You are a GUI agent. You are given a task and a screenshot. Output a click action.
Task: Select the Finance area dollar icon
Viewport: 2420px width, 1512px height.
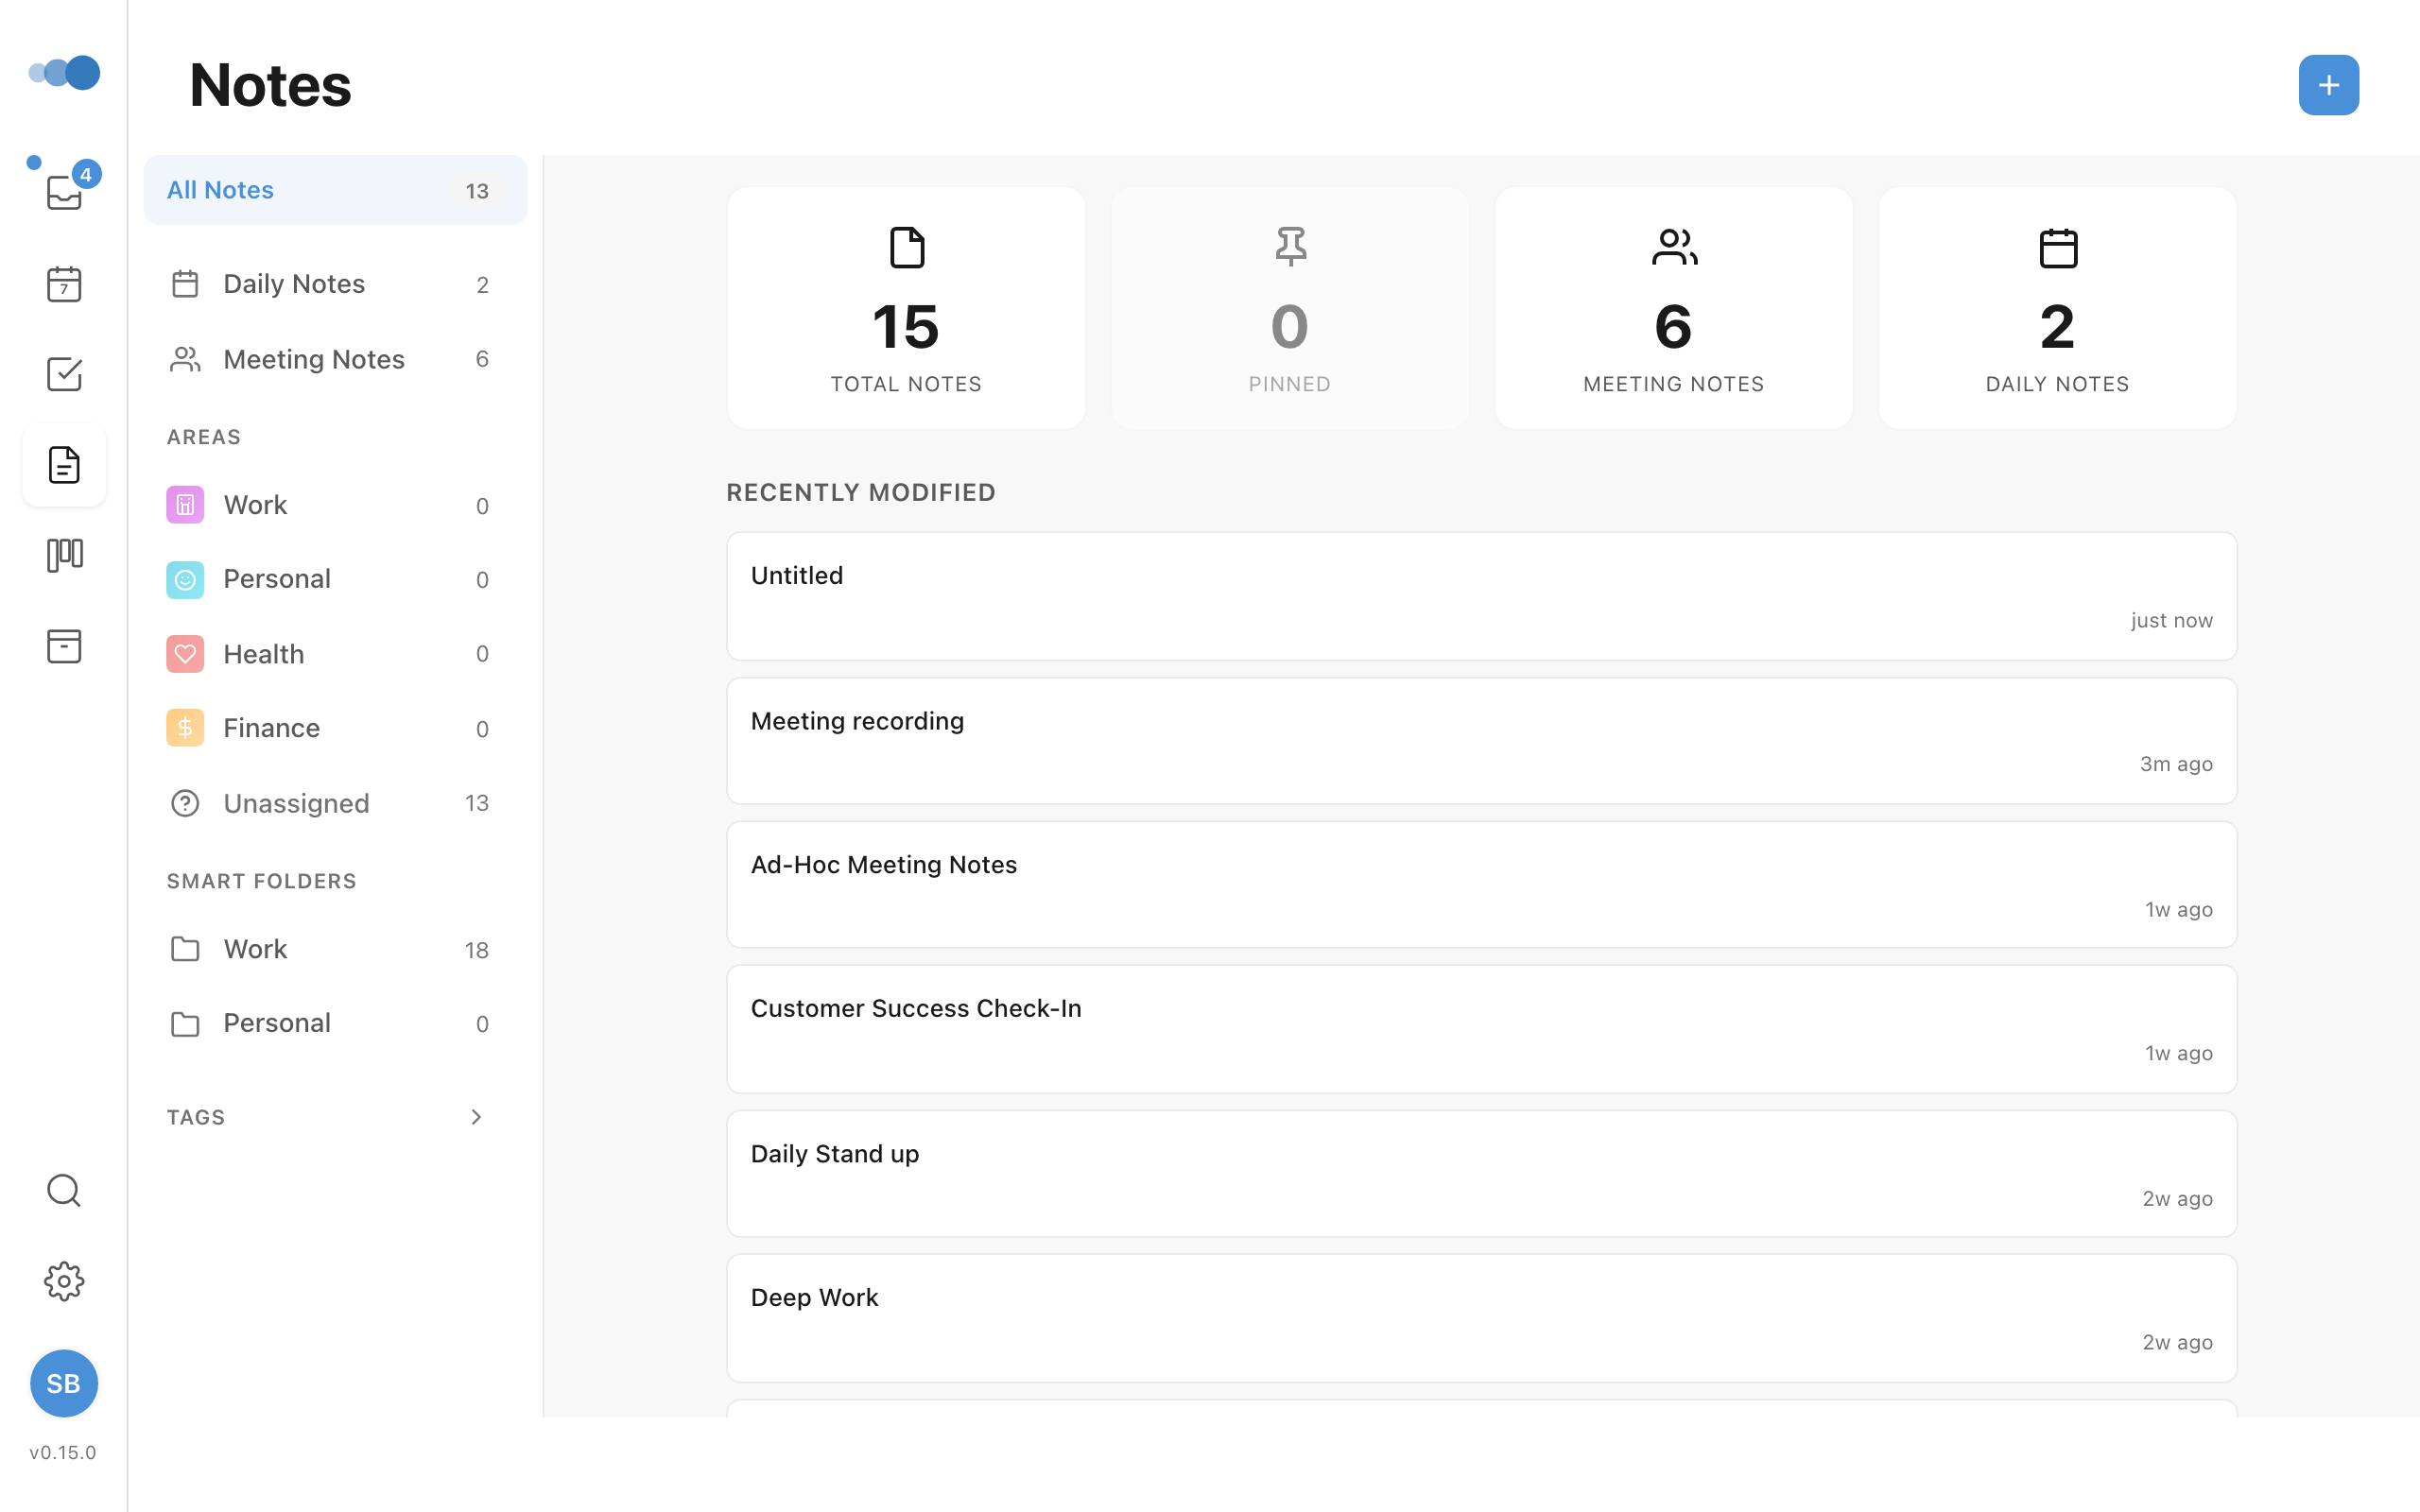click(185, 727)
